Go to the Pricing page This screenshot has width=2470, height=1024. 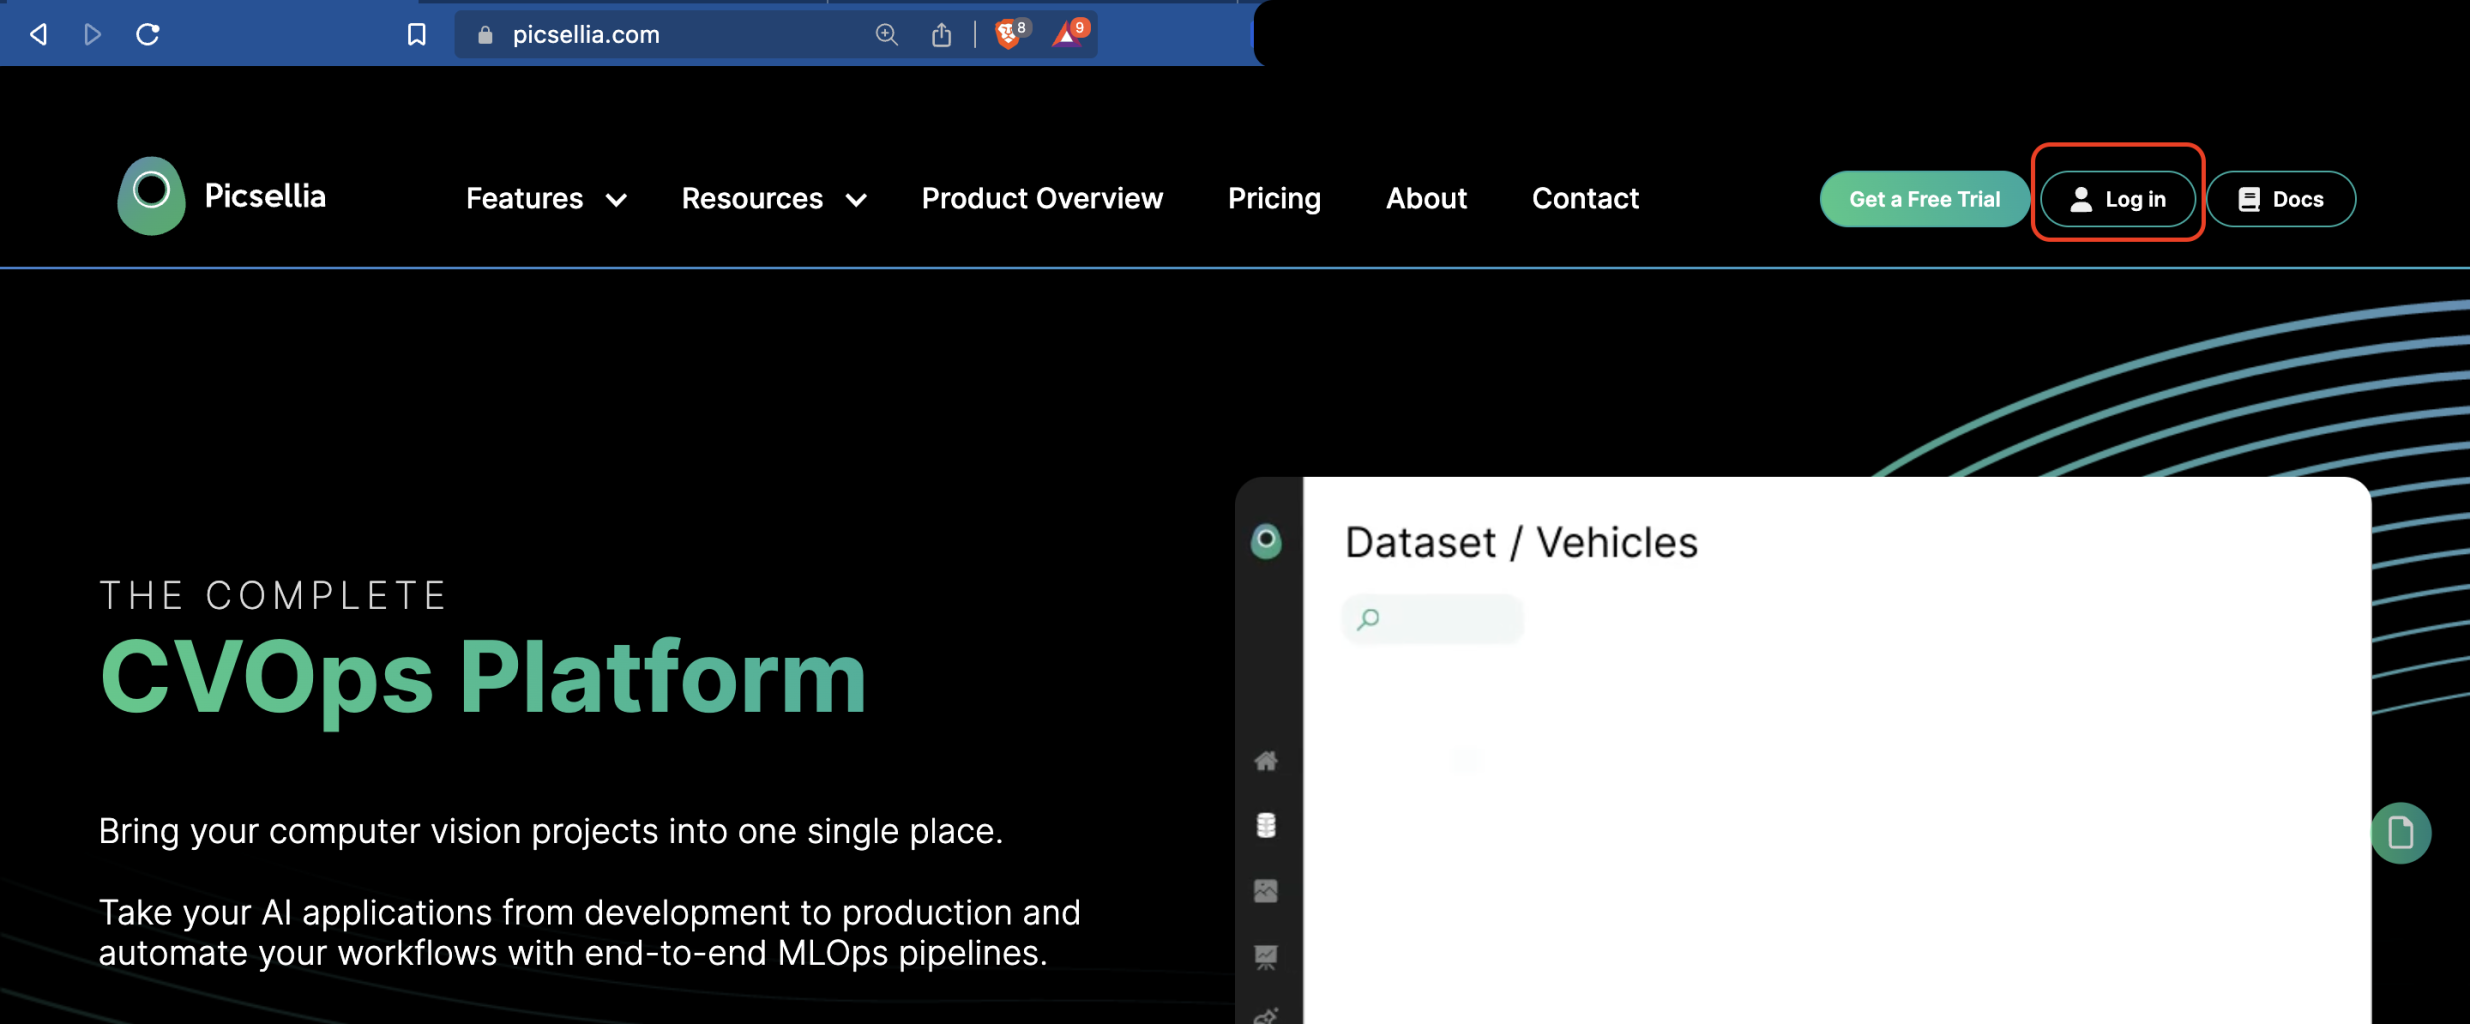click(x=1274, y=198)
